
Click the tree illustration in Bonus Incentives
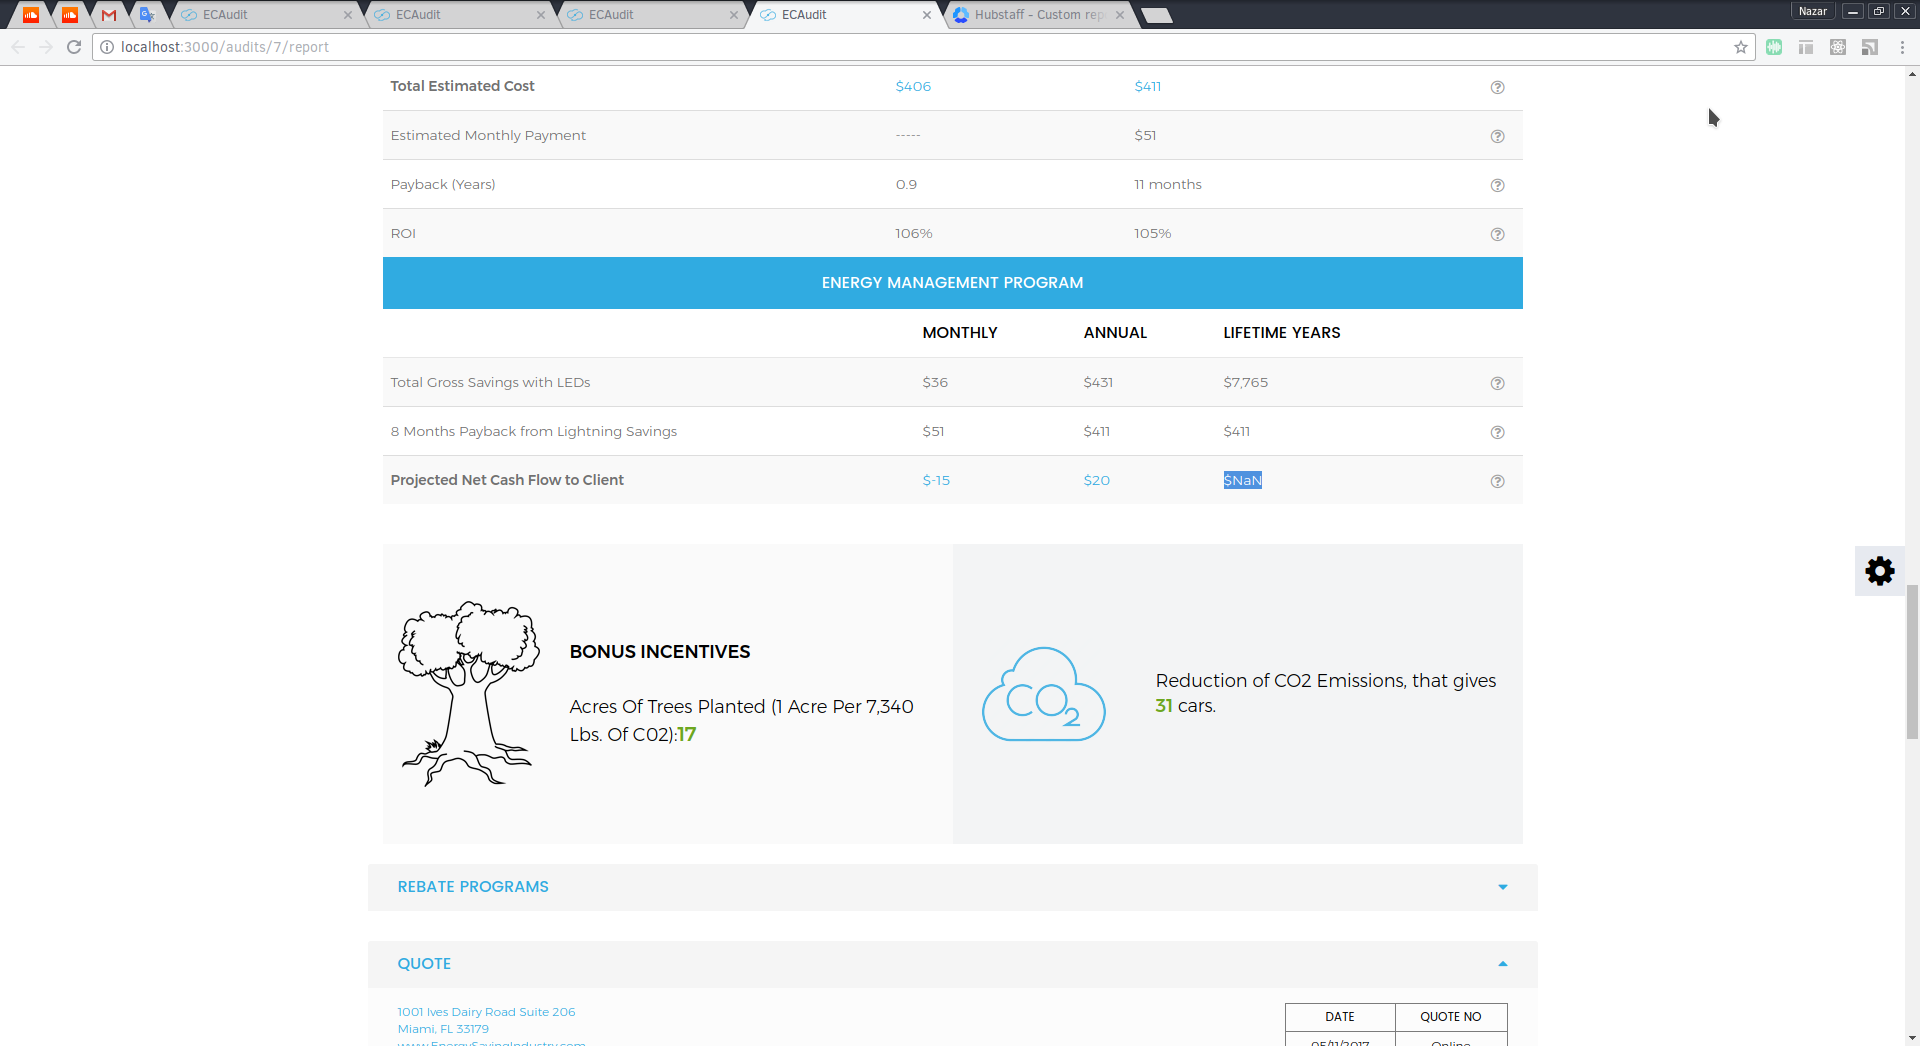468,694
